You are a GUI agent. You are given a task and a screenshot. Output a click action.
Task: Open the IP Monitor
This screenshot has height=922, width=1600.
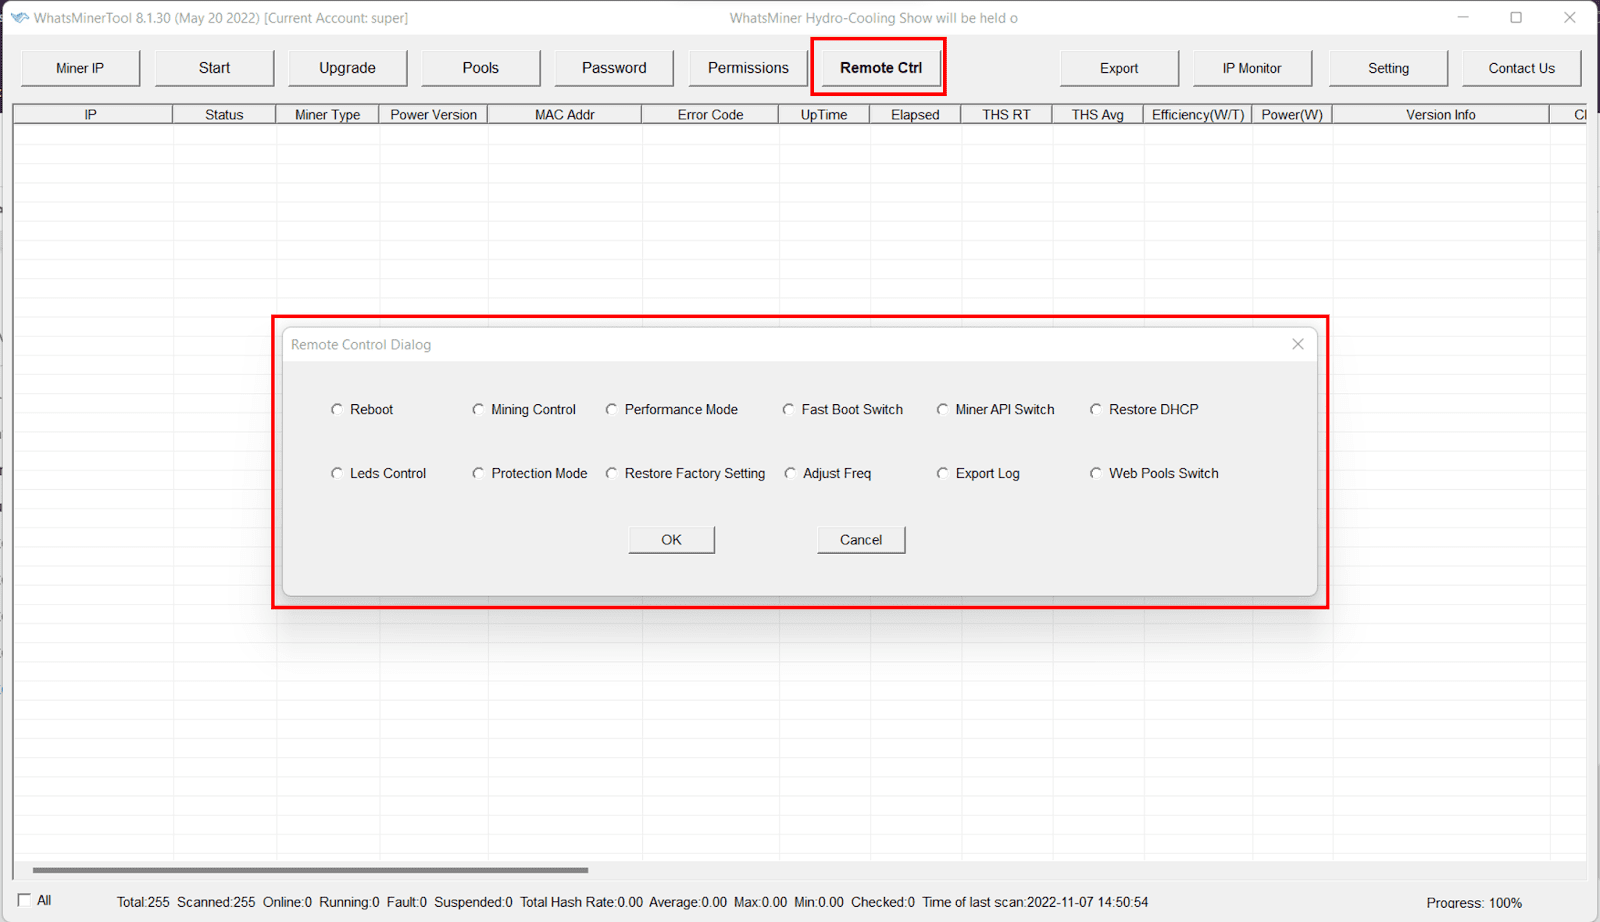point(1252,68)
